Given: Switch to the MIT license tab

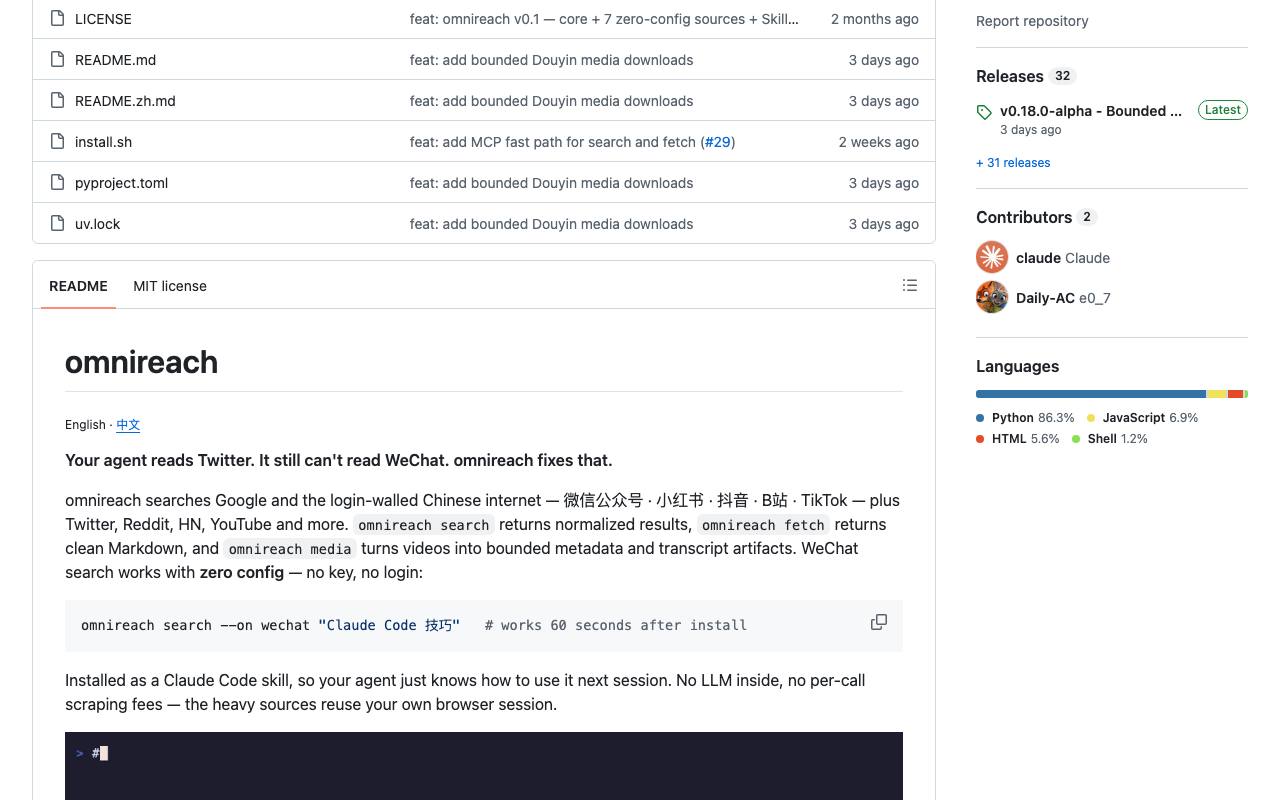Looking at the screenshot, I should [170, 286].
